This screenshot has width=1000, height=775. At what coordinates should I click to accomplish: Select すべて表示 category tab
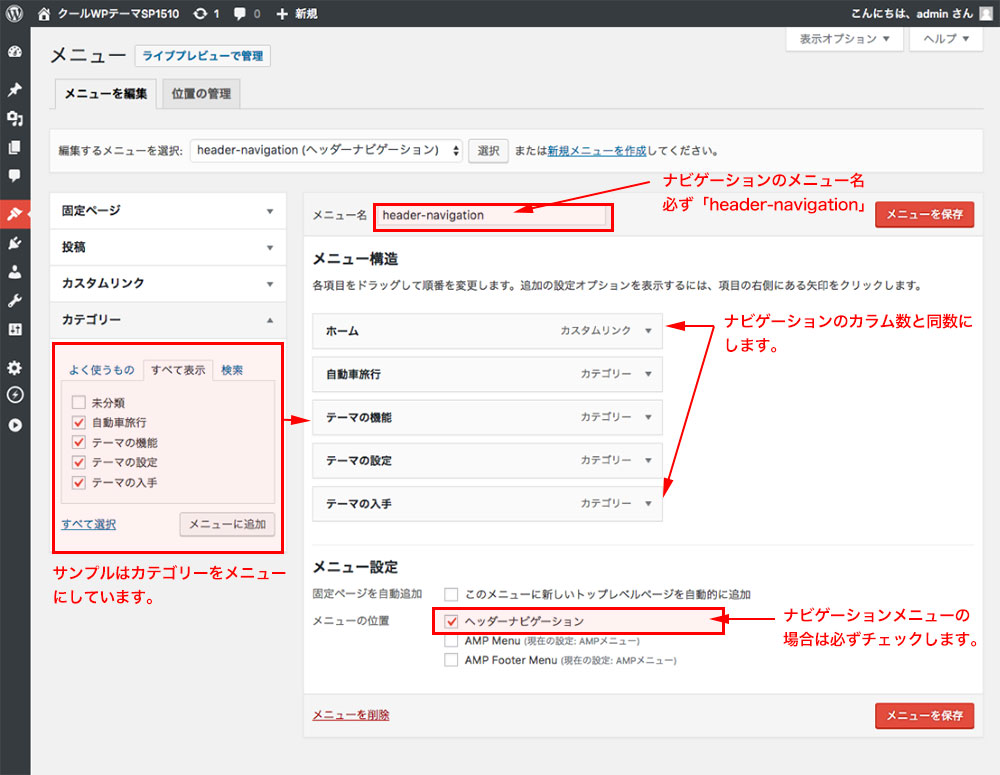click(178, 371)
